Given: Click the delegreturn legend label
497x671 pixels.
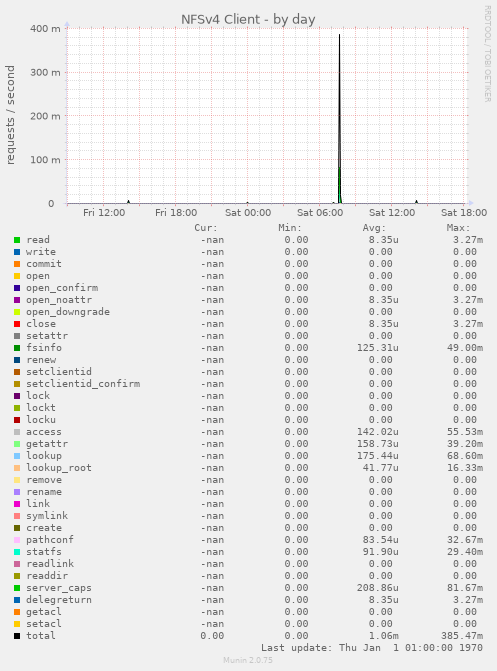Looking at the screenshot, I should 59,600.
